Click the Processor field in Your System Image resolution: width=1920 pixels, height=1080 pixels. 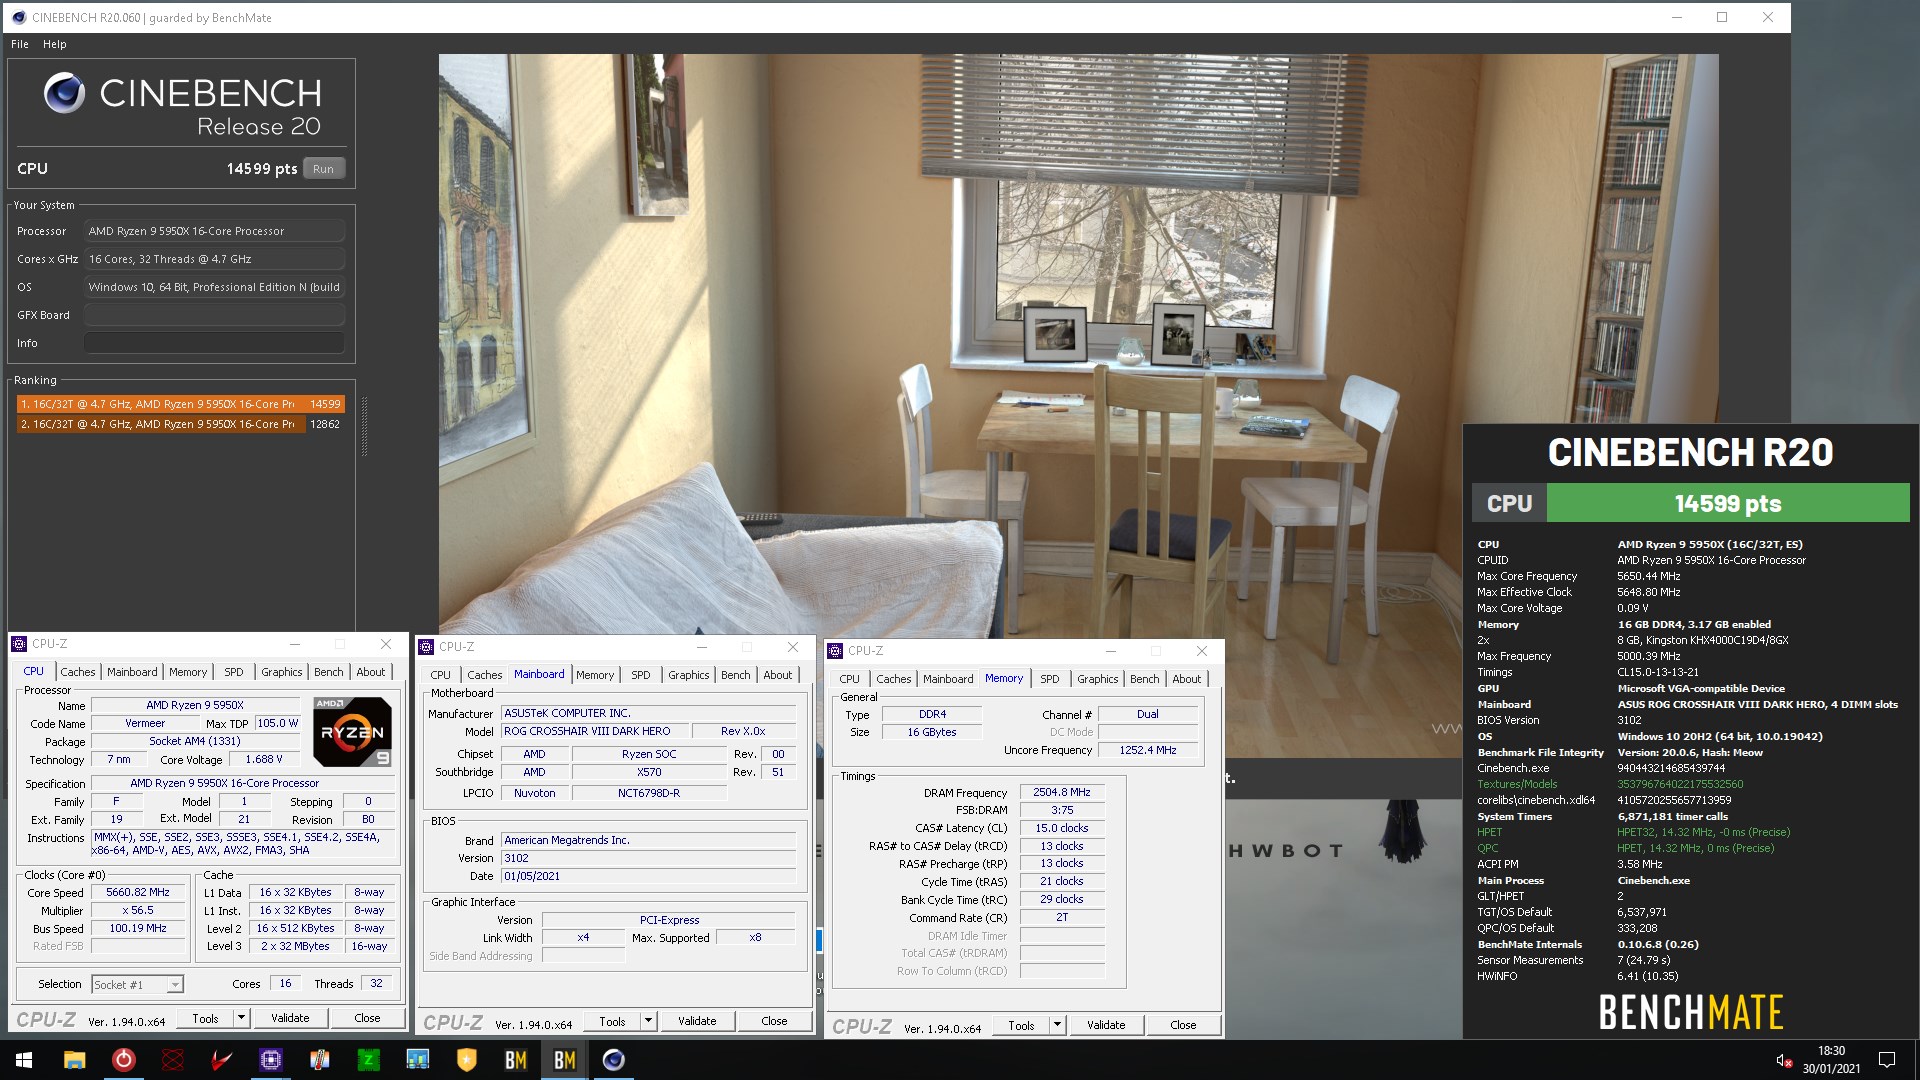tap(214, 231)
